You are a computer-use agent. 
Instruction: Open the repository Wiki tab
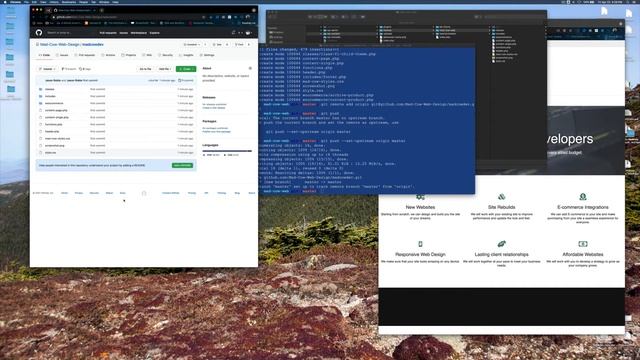[x=147, y=55]
